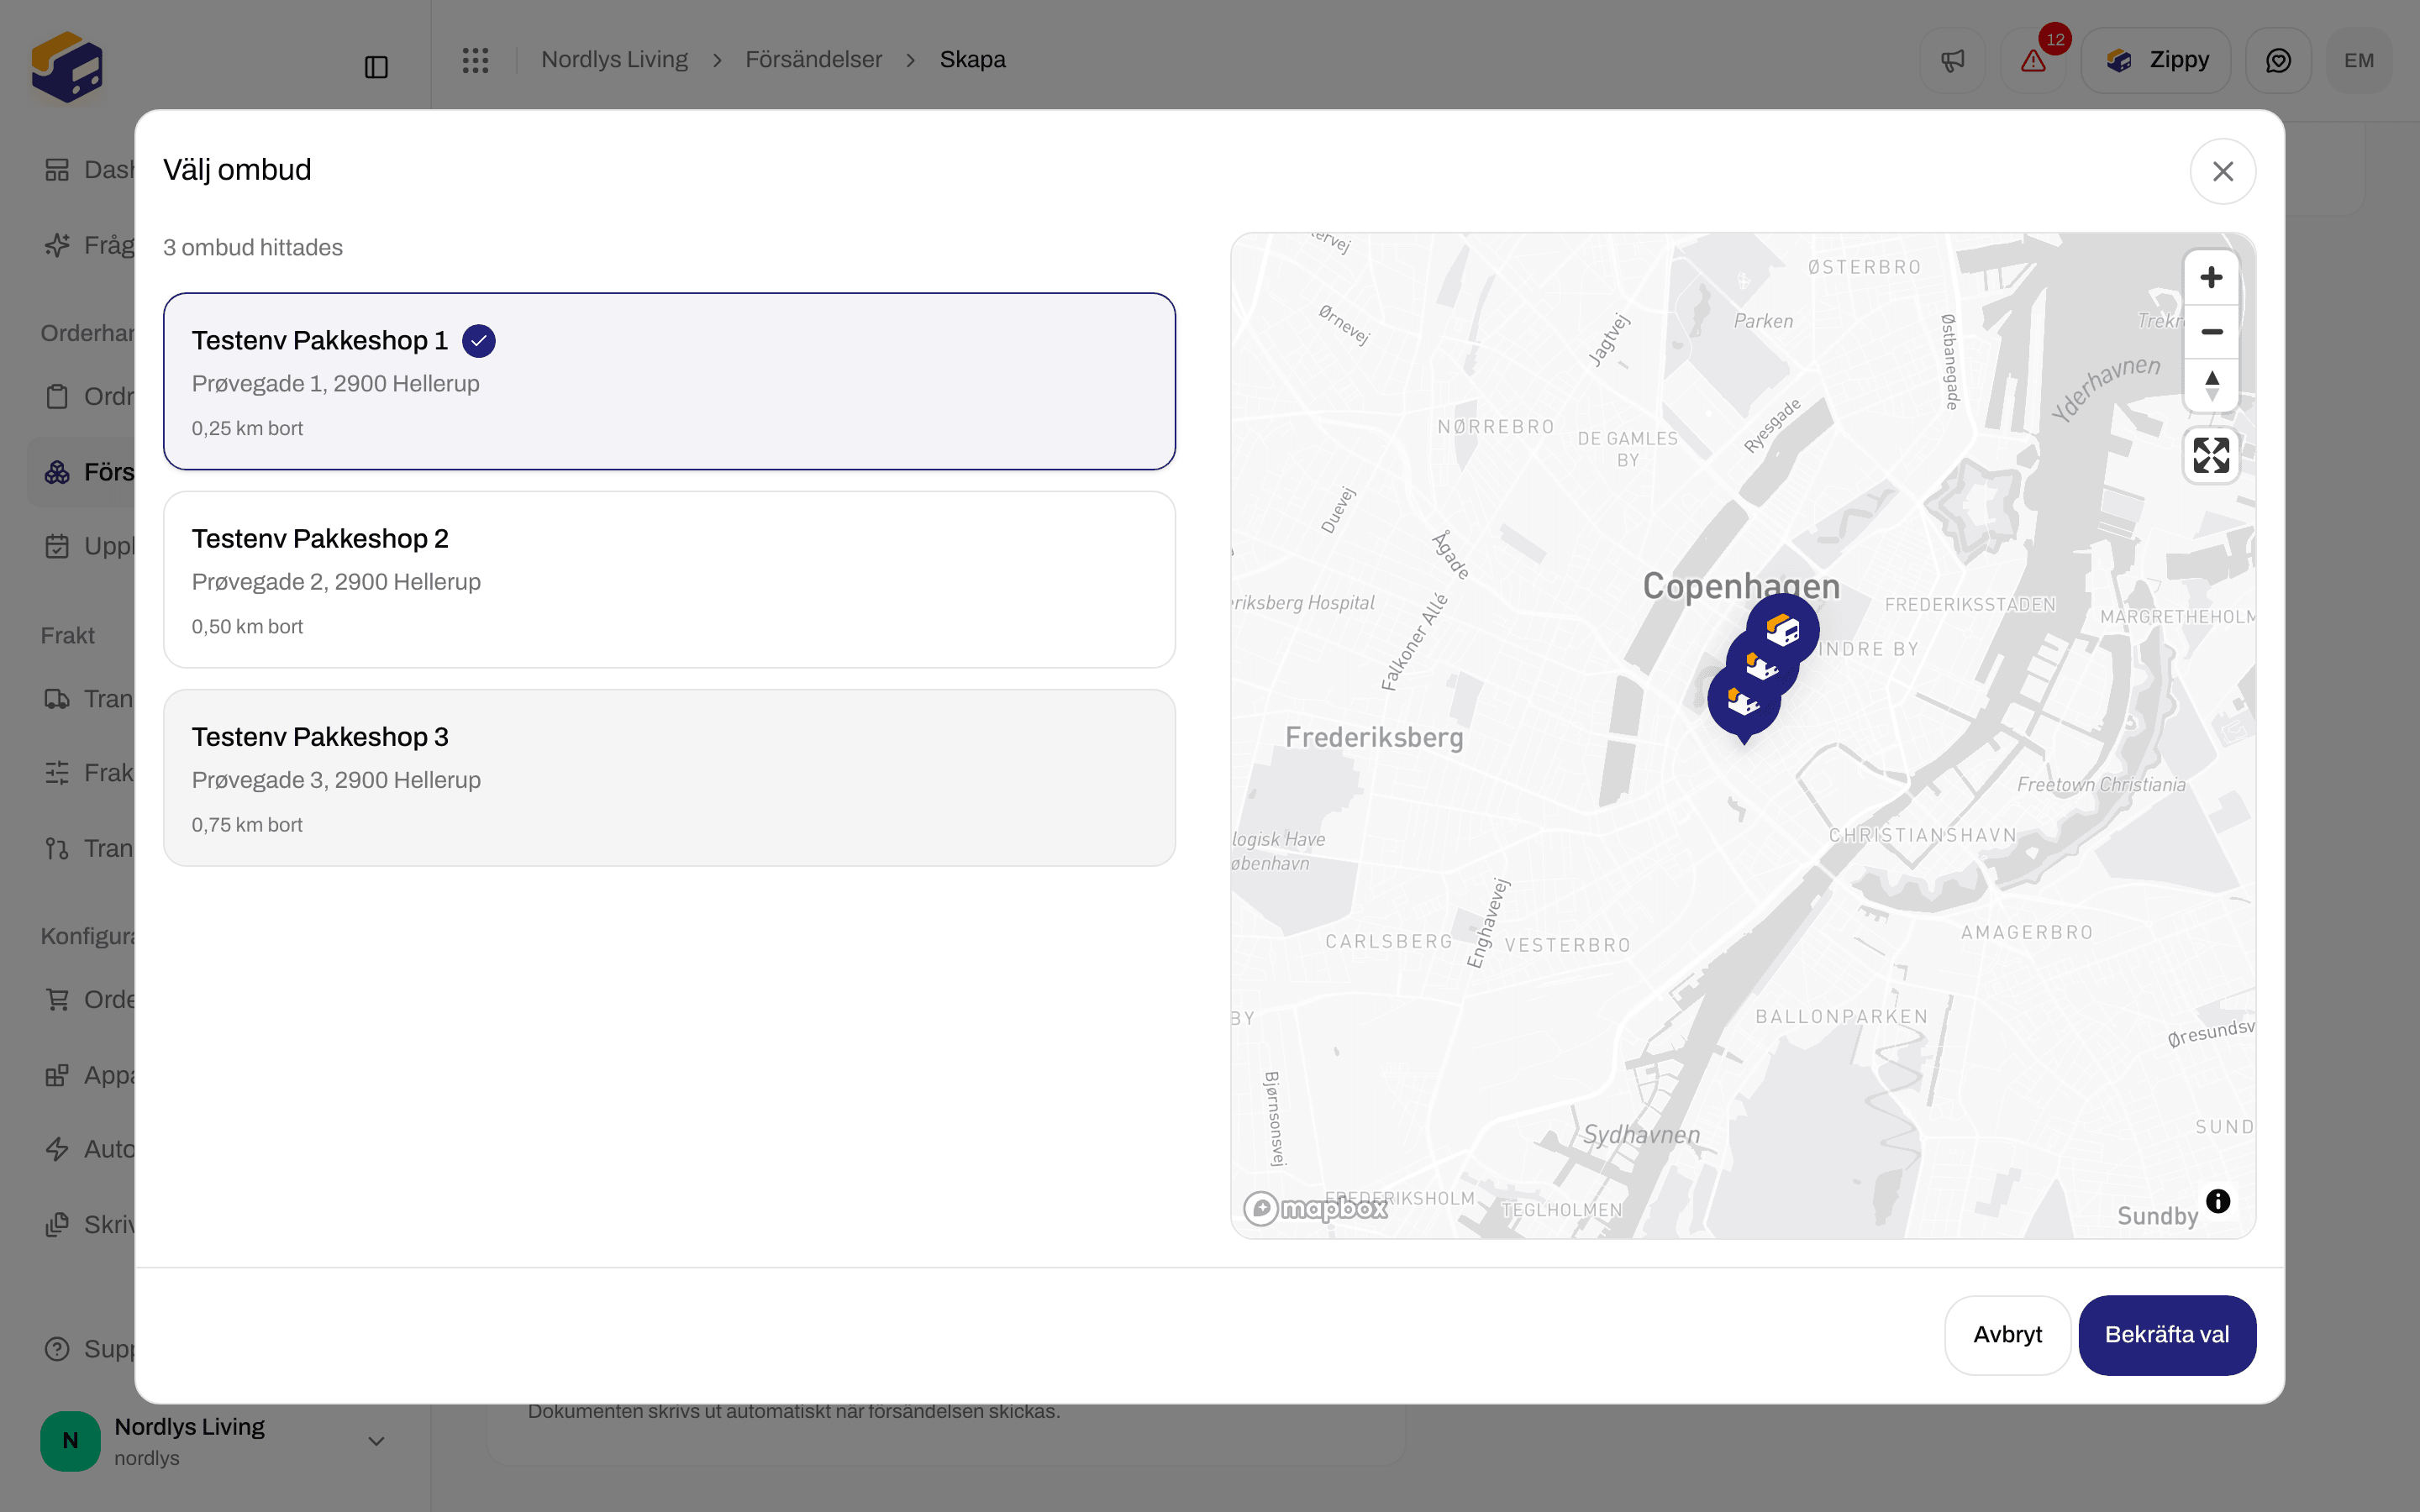Open the apps grid menu
This screenshot has width=2420, height=1512.
(475, 60)
